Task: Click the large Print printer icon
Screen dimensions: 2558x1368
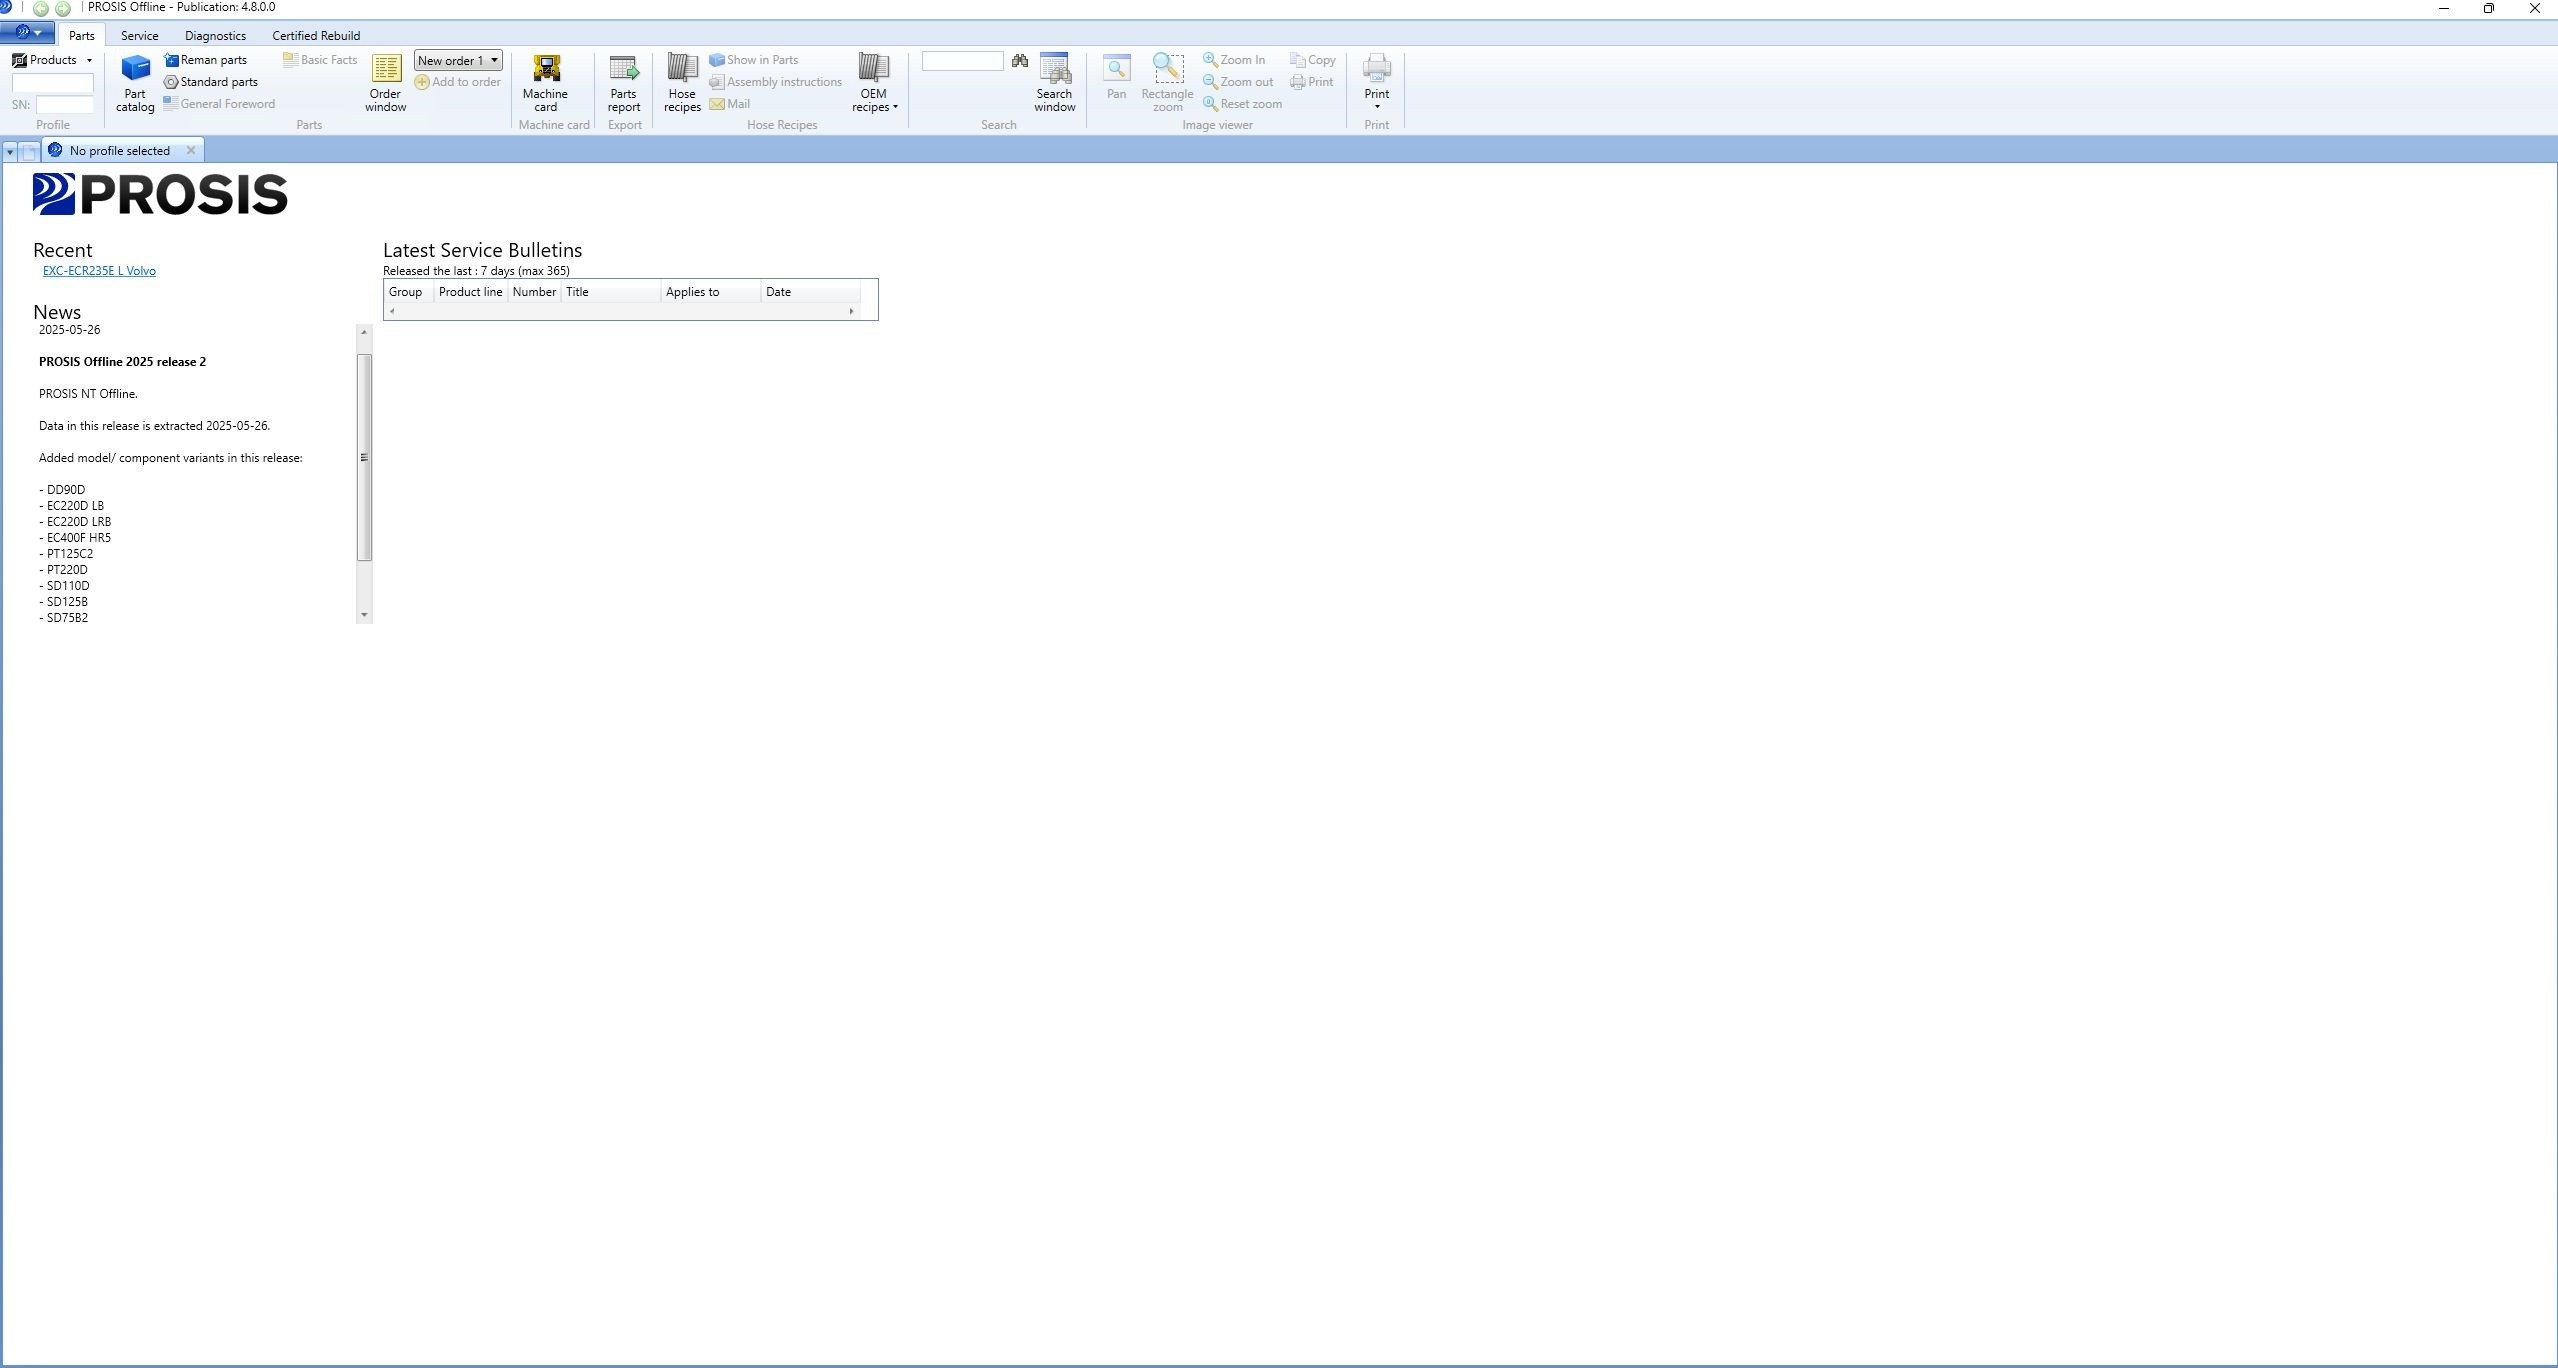Action: [1377, 69]
